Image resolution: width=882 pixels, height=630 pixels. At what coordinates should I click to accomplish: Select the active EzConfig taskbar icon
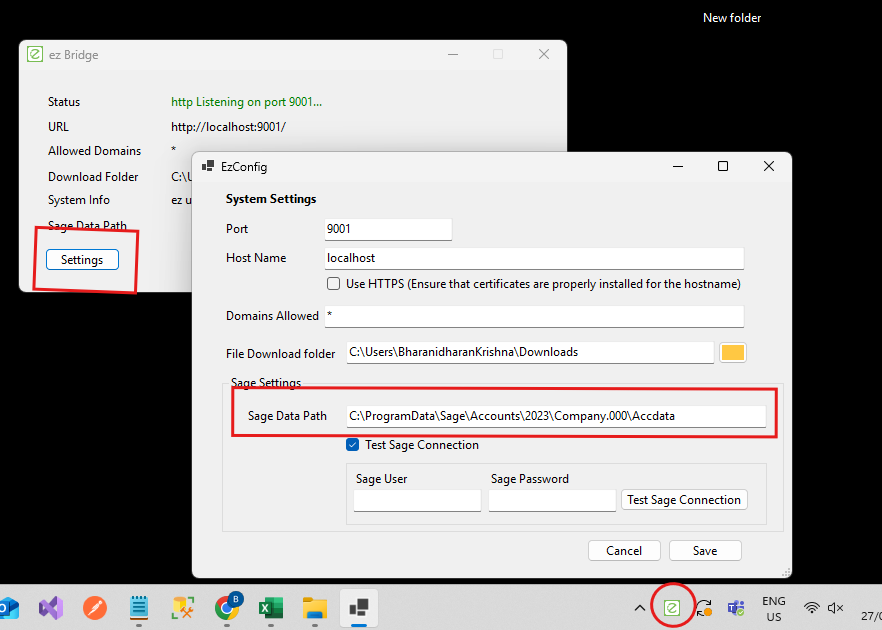click(x=359, y=608)
